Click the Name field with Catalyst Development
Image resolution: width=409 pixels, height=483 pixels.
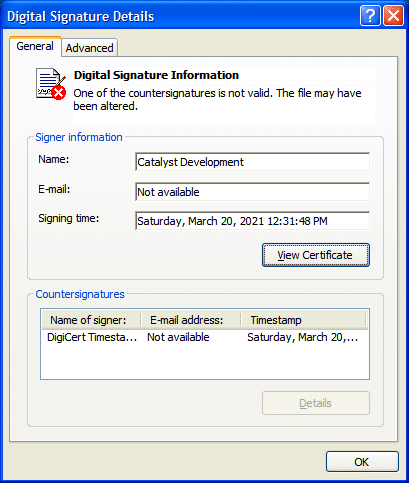tap(252, 162)
